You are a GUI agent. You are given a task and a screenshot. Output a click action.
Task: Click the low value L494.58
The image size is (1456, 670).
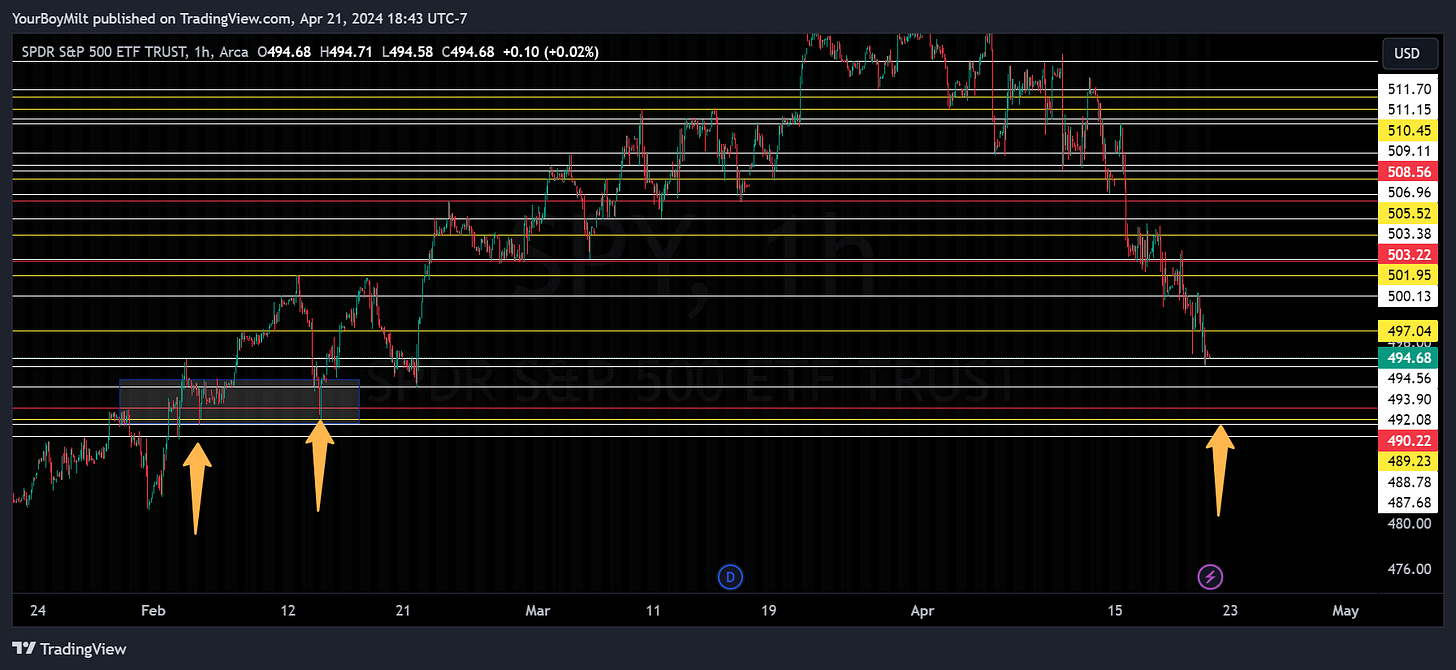click(405, 51)
